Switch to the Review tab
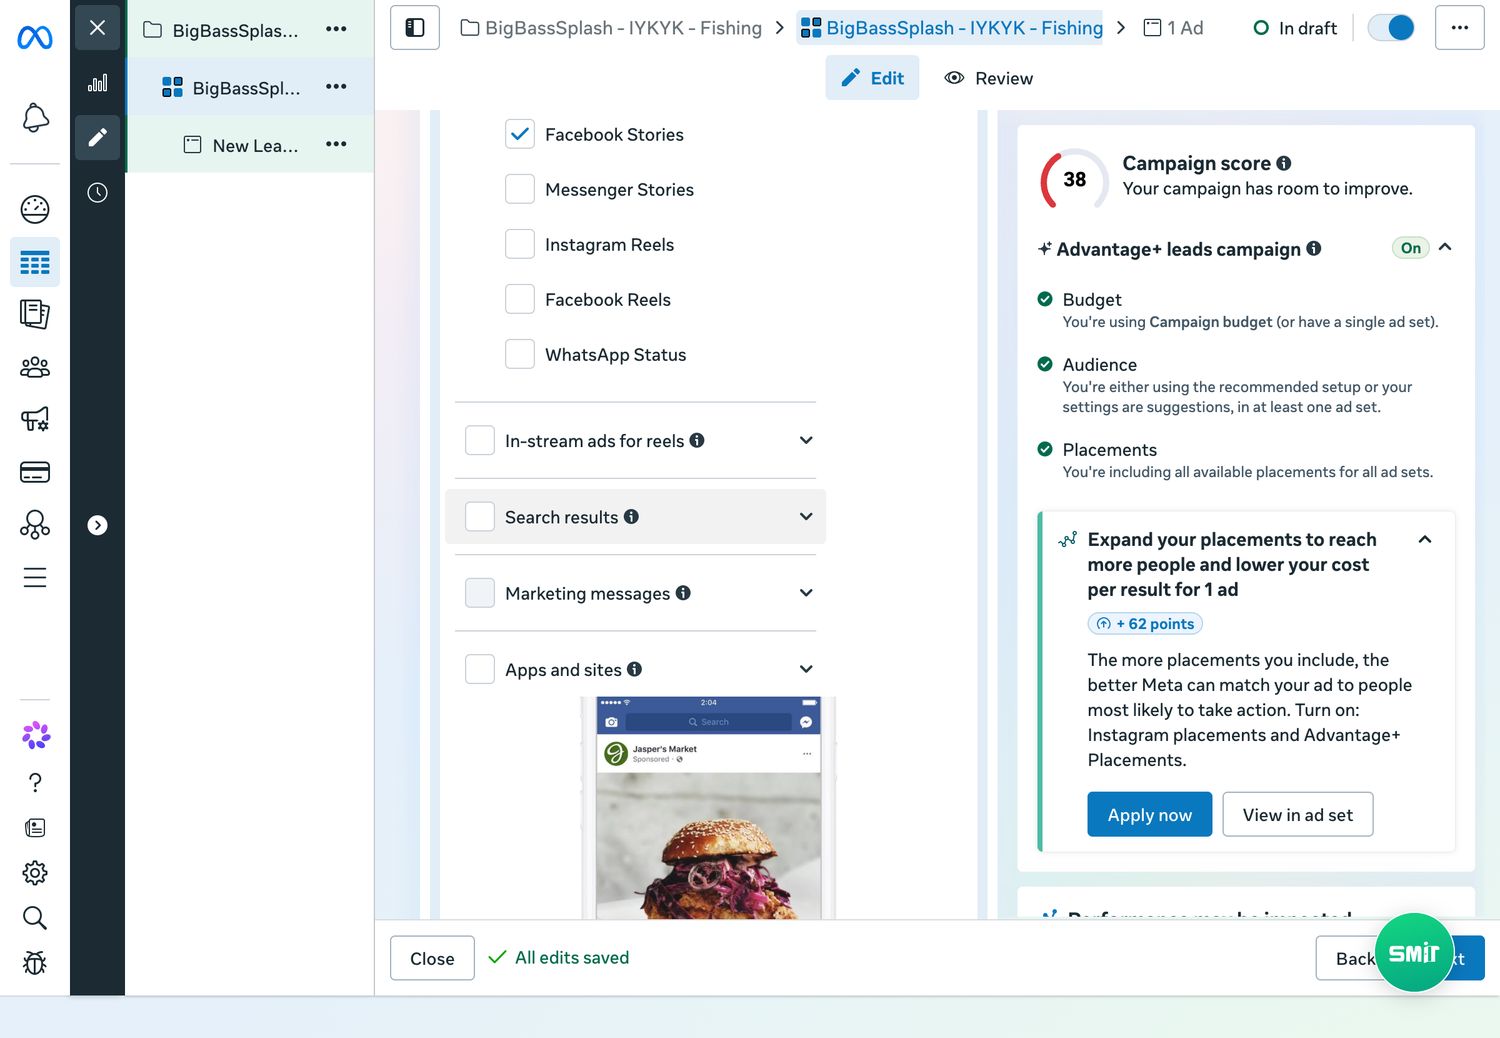 coord(989,78)
